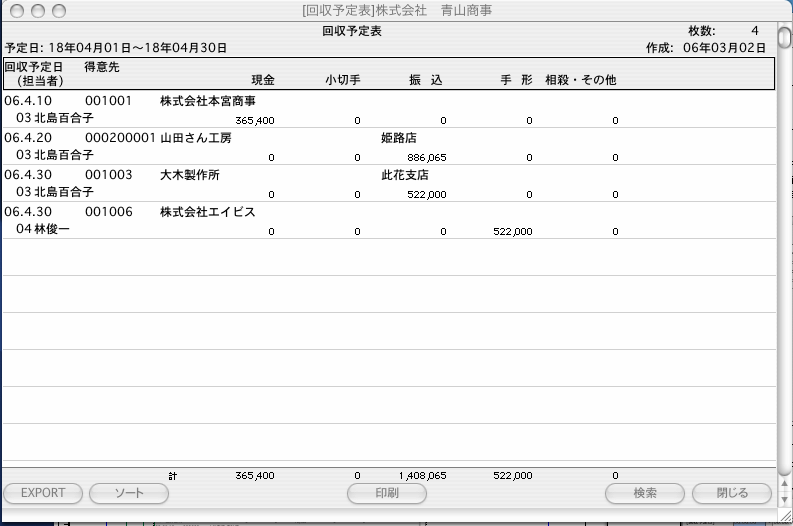Choose the 大木製作所 row
Image resolution: width=793 pixels, height=526 pixels.
pos(190,175)
